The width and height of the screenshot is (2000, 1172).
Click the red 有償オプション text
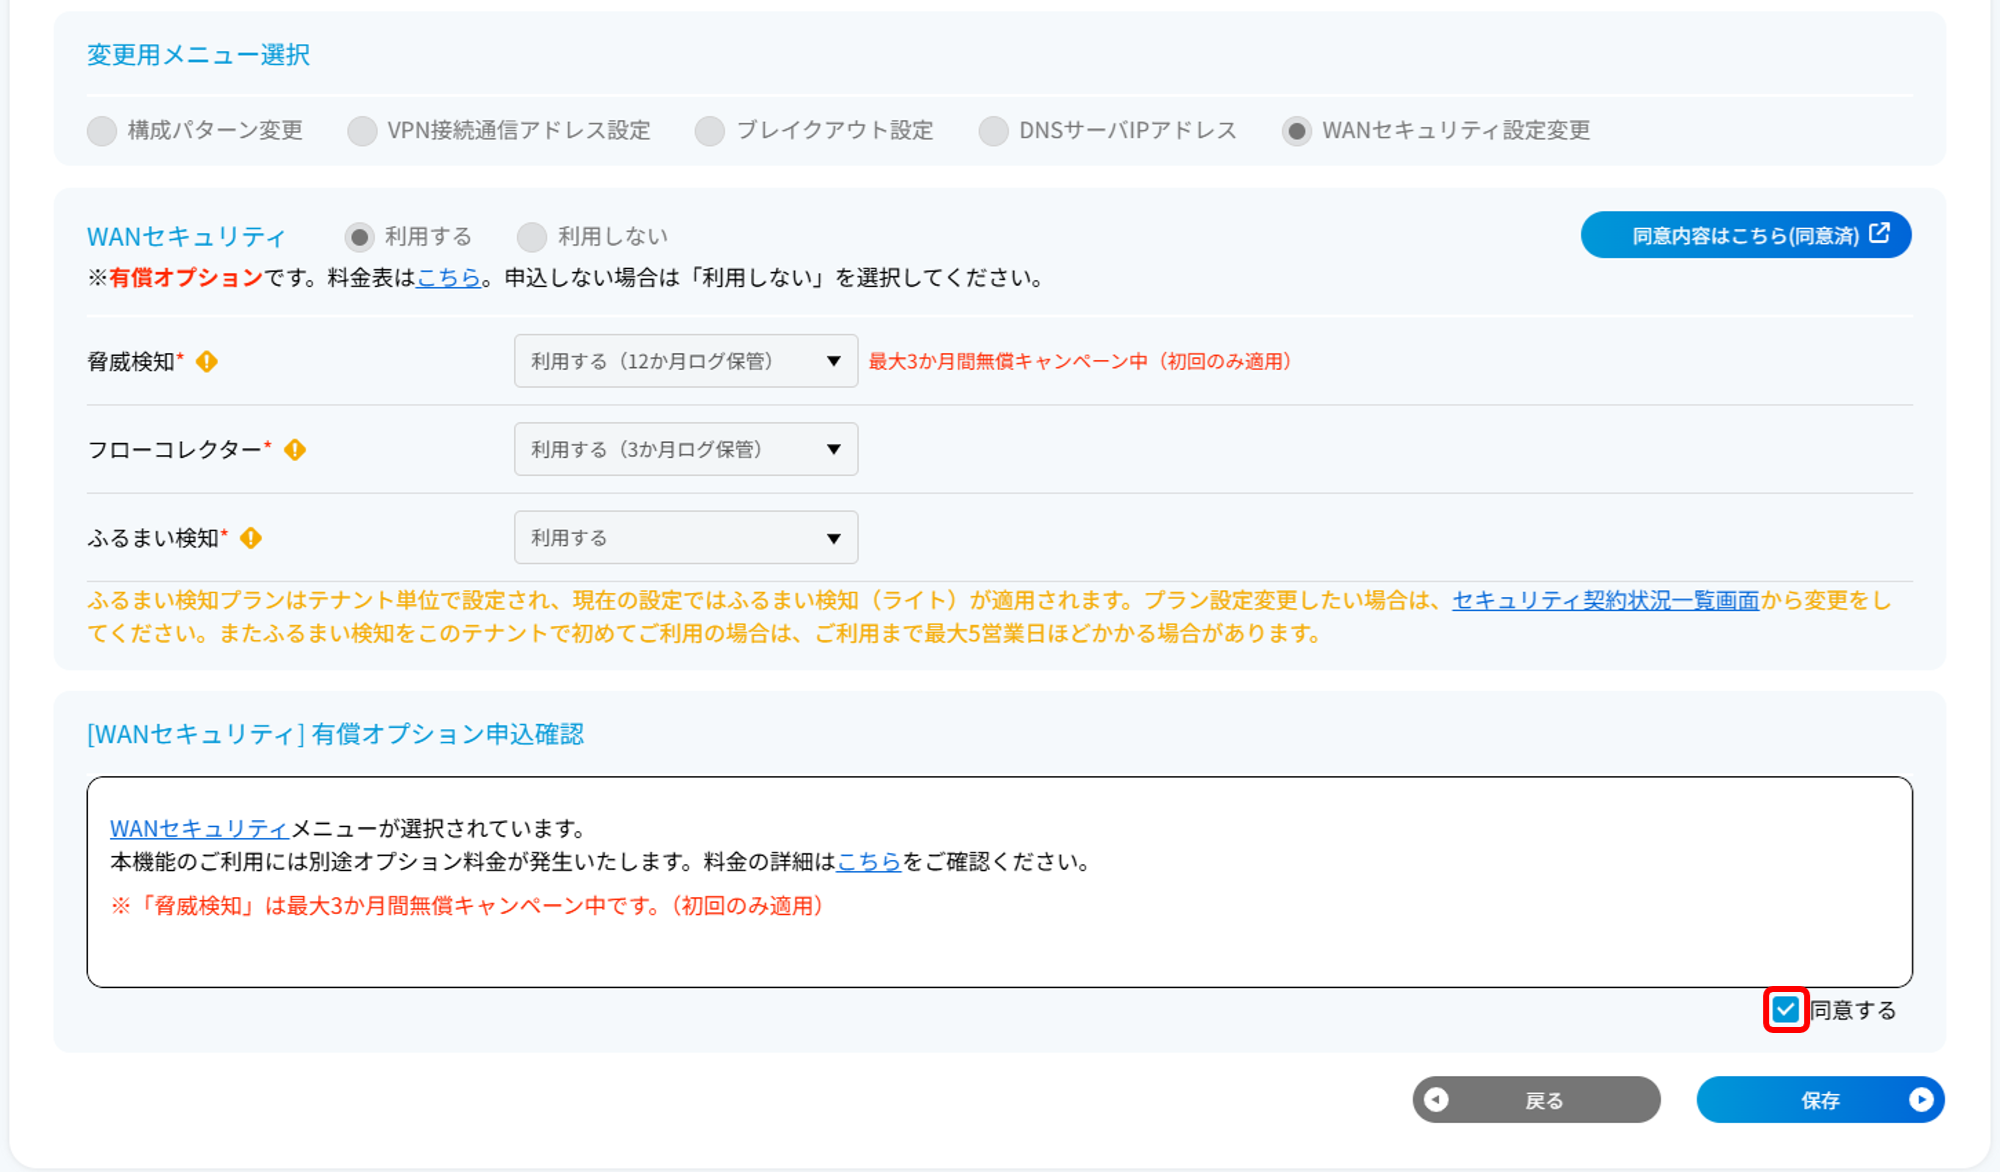coord(186,278)
